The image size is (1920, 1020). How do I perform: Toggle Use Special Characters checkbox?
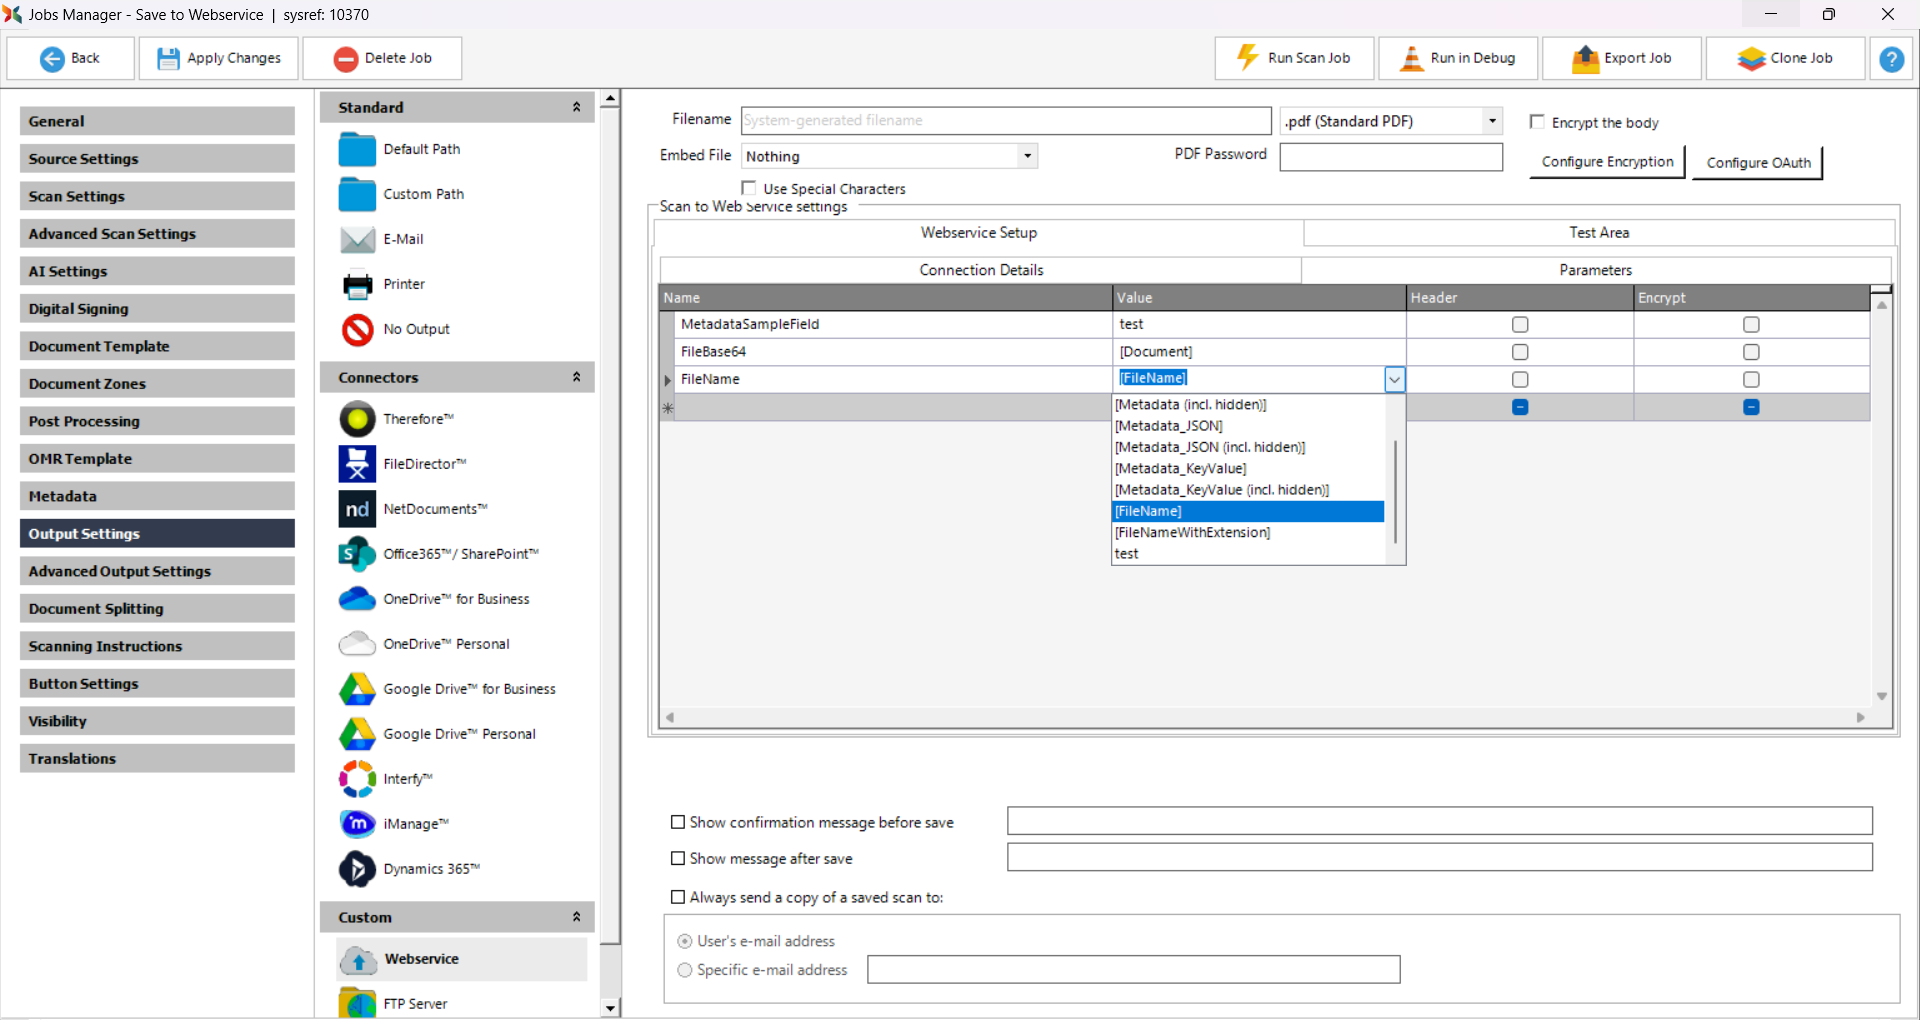click(749, 188)
